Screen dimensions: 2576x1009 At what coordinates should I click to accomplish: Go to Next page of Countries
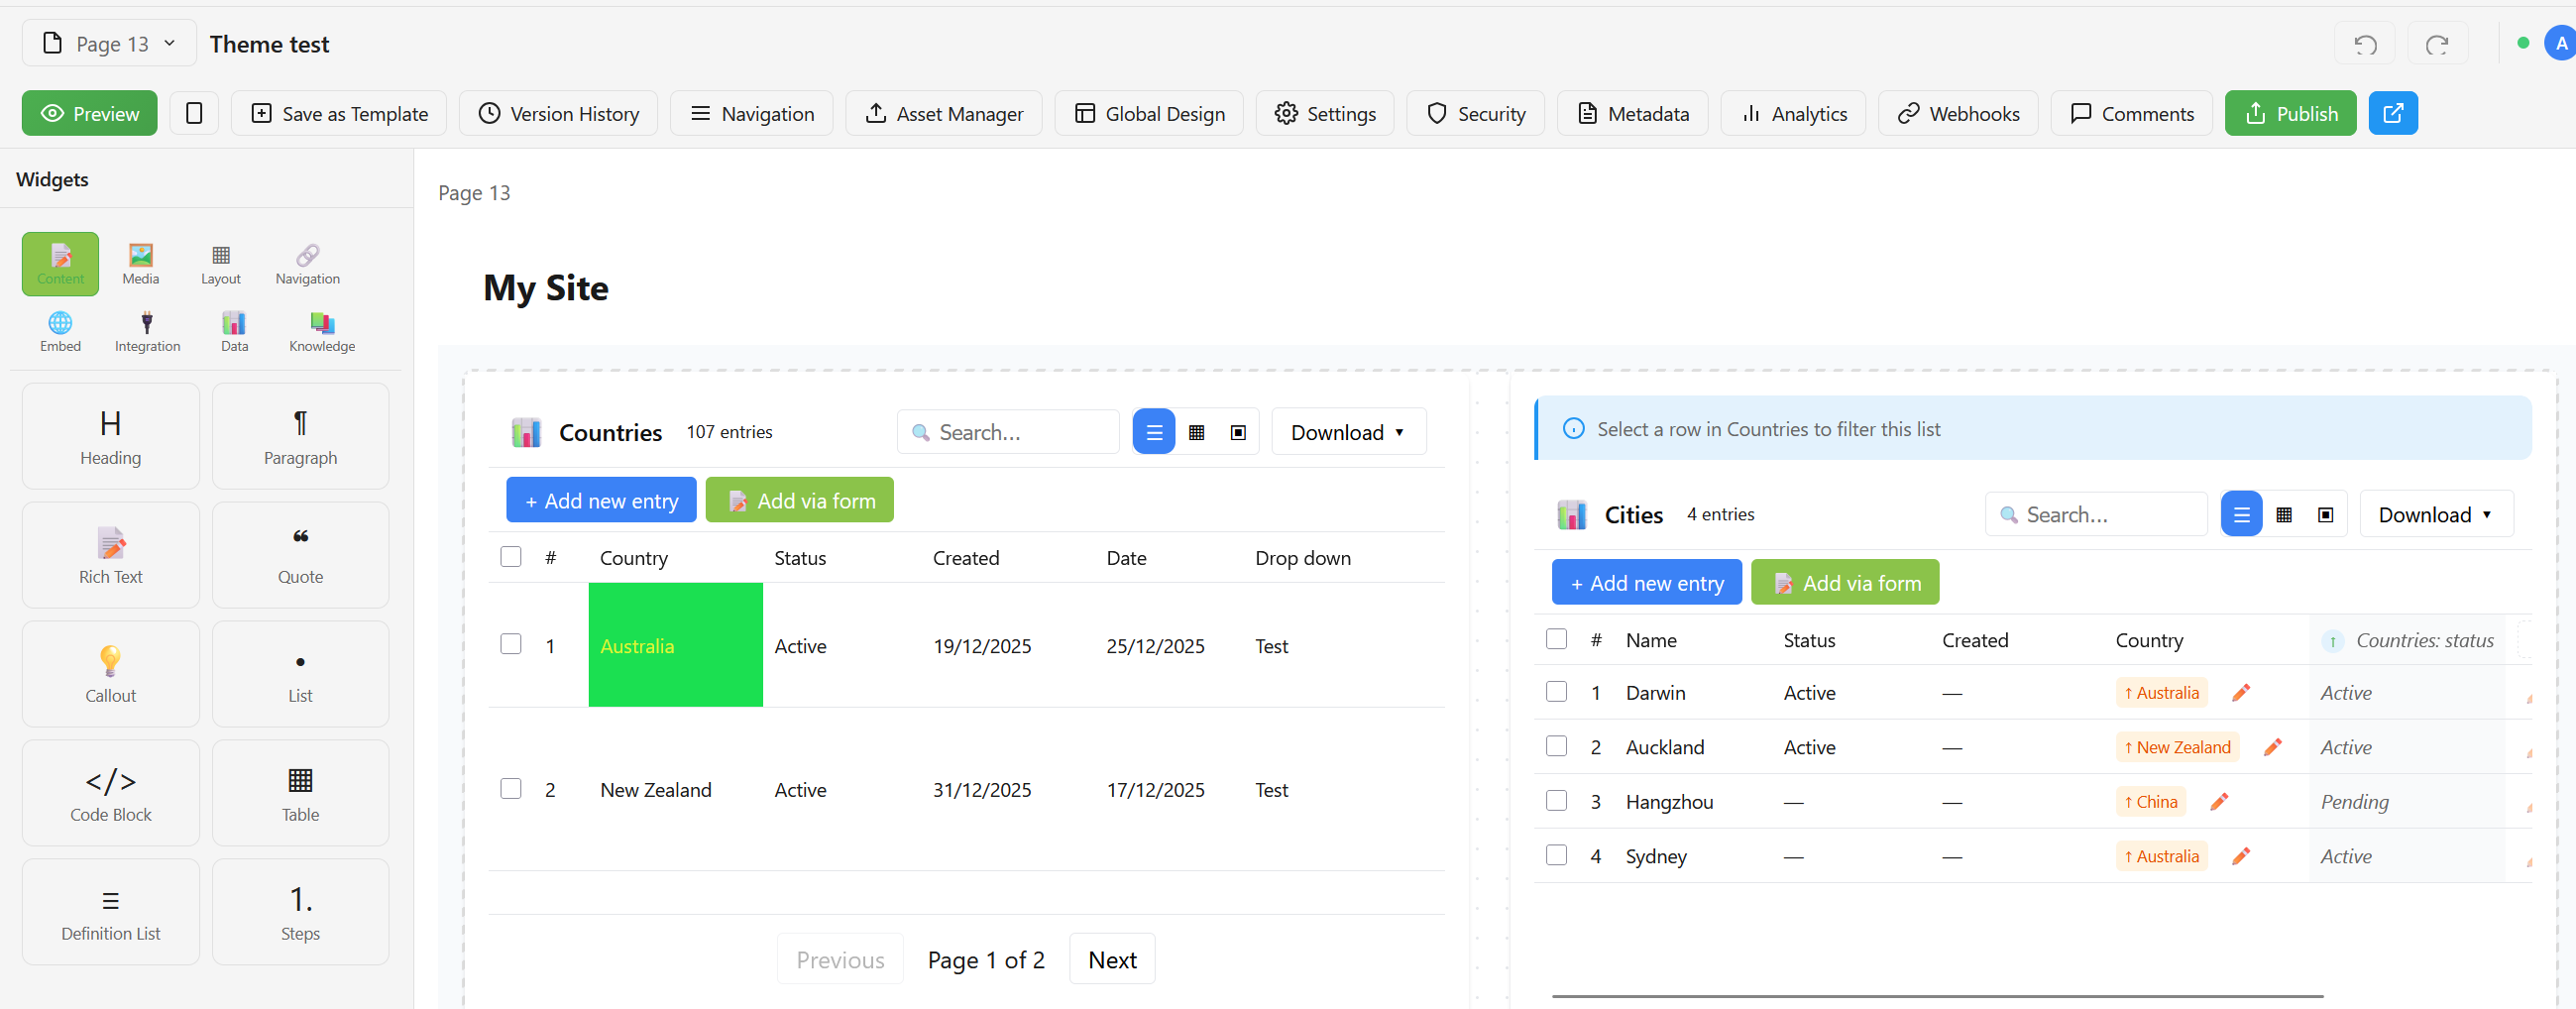[1112, 959]
